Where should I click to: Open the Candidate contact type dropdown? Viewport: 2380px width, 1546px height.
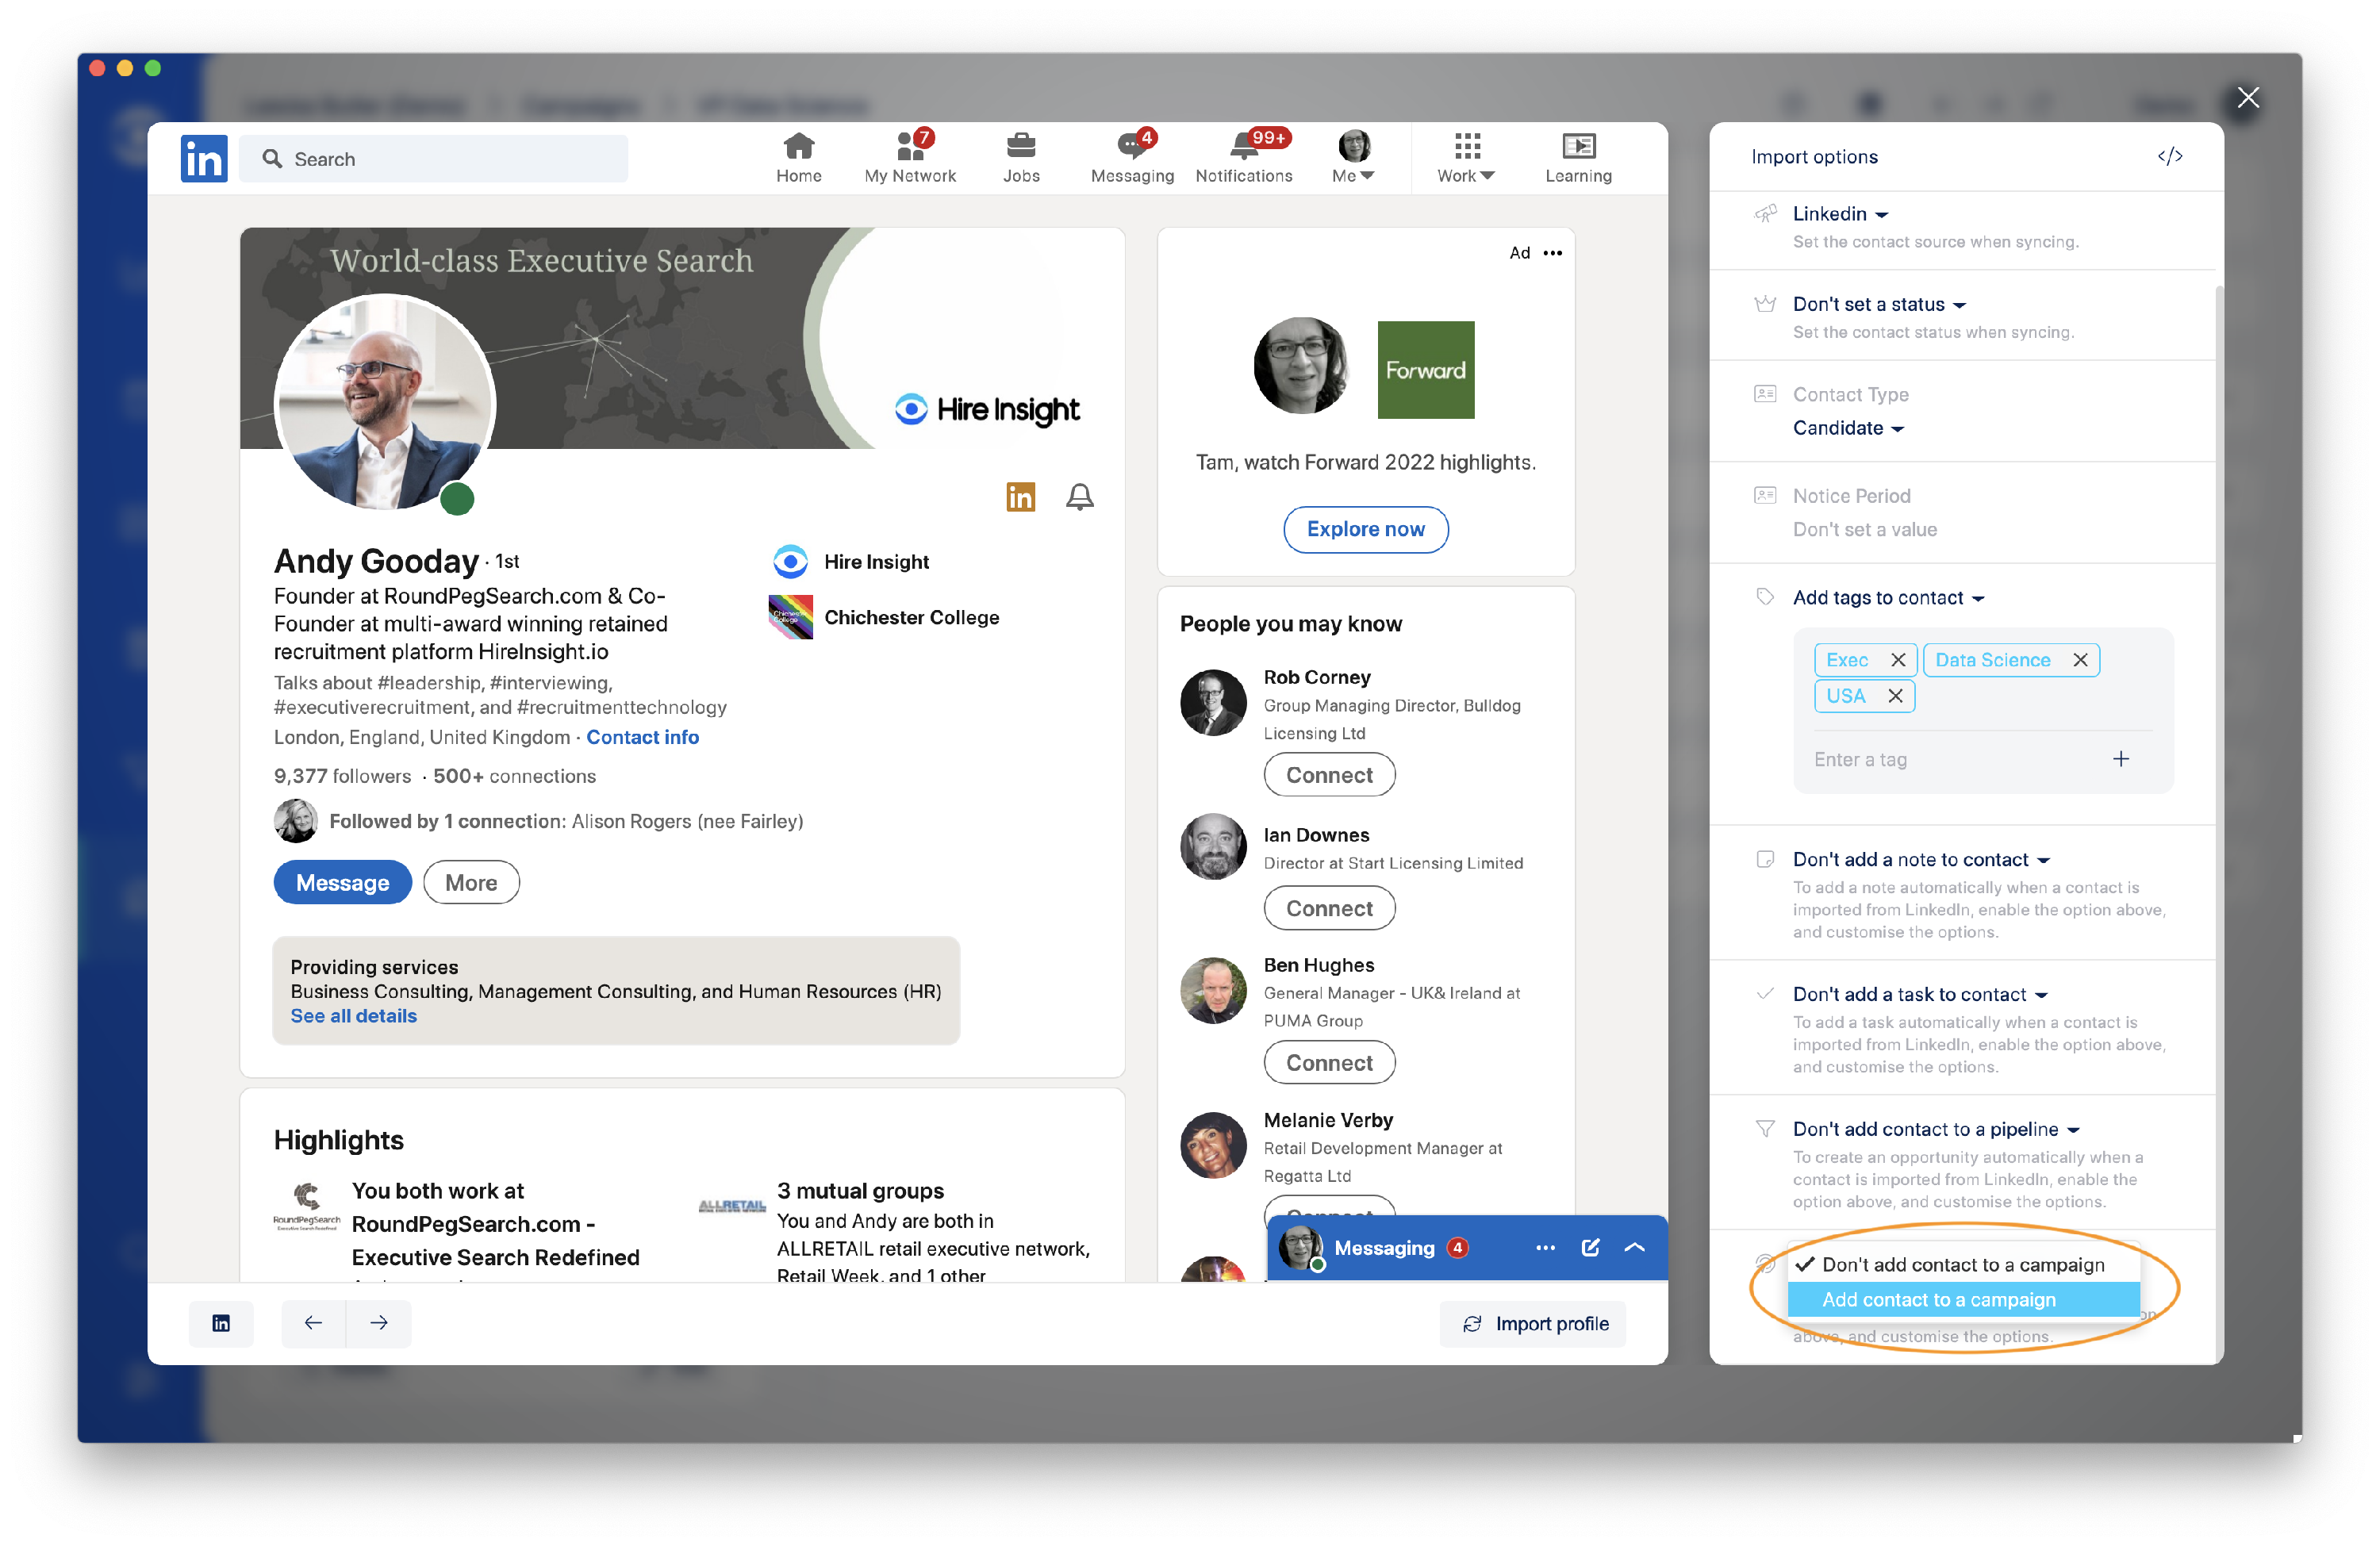coord(1848,428)
